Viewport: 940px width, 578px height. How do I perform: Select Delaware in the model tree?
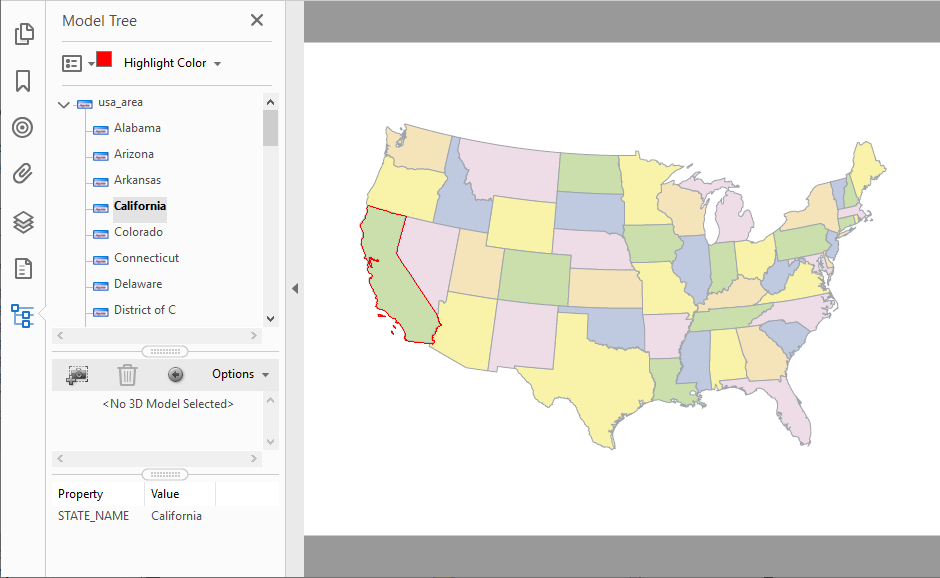coord(138,284)
